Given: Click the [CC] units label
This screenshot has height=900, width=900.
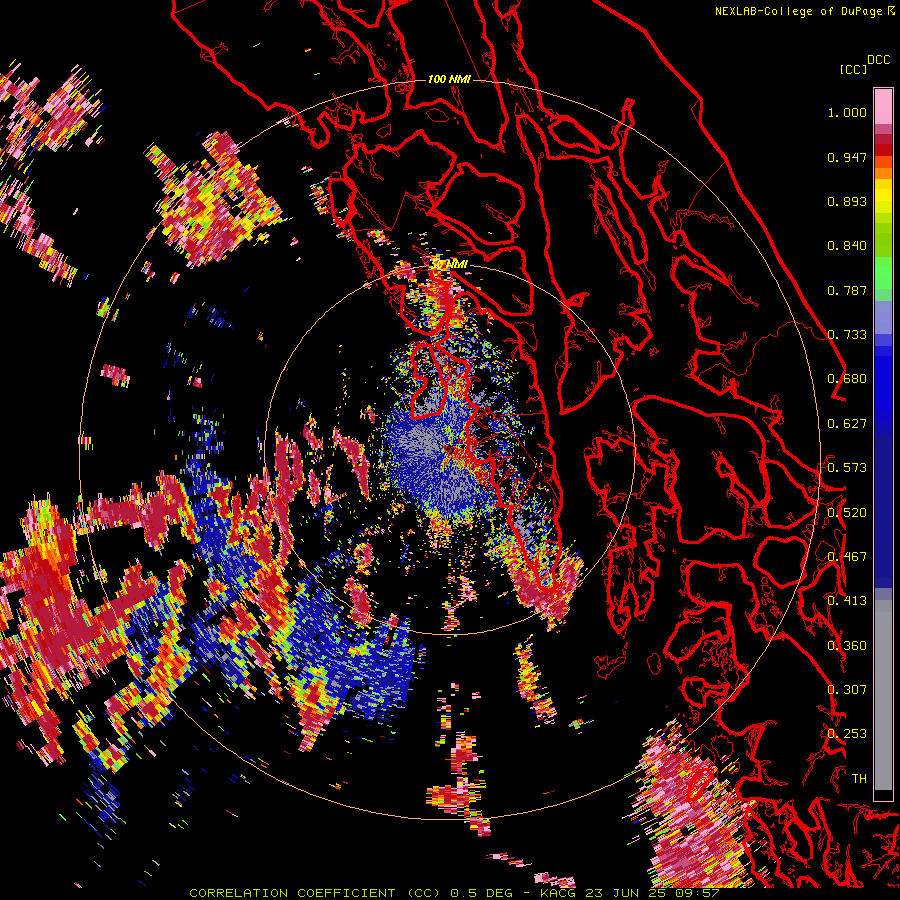Looking at the screenshot, I should [x=853, y=69].
